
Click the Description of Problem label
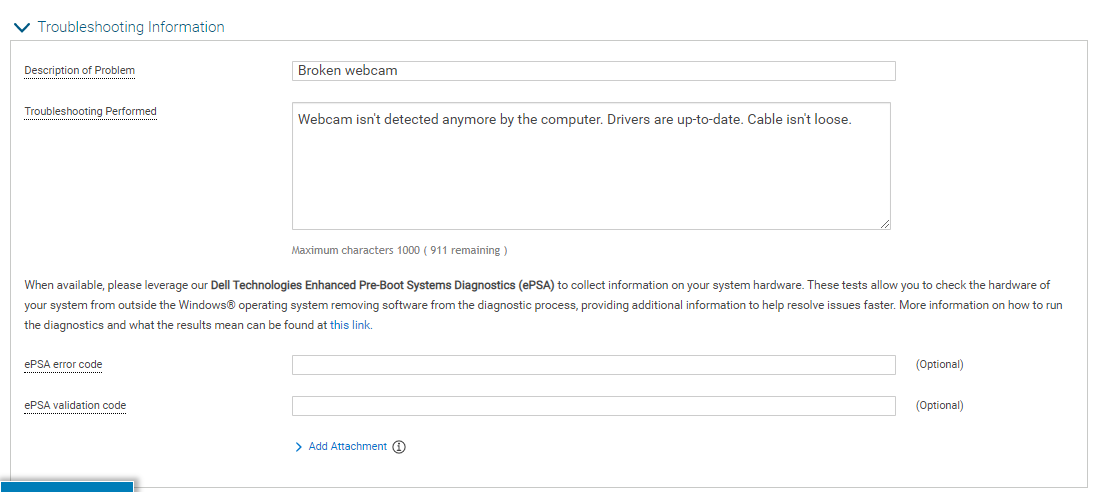(79, 71)
